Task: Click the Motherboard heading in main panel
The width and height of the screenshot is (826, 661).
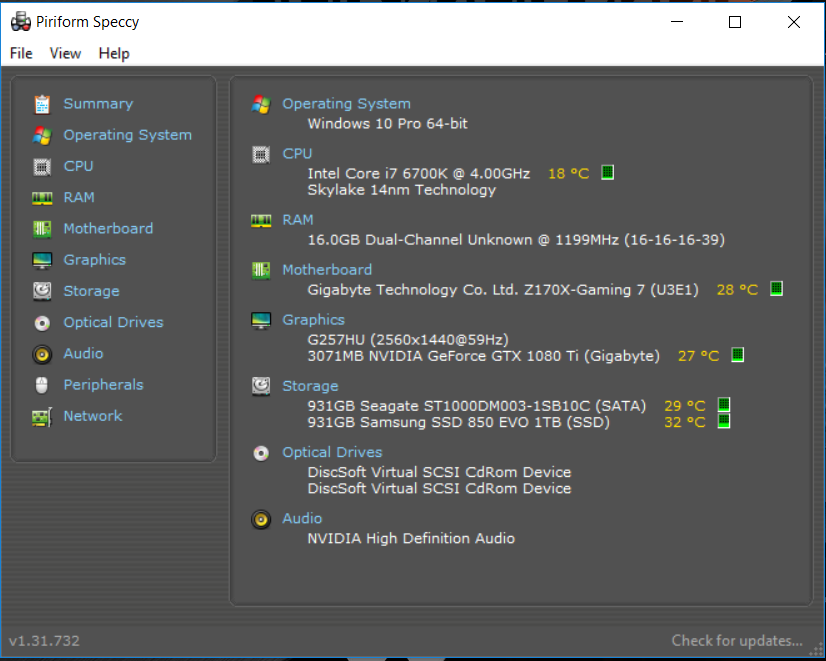Action: click(327, 270)
